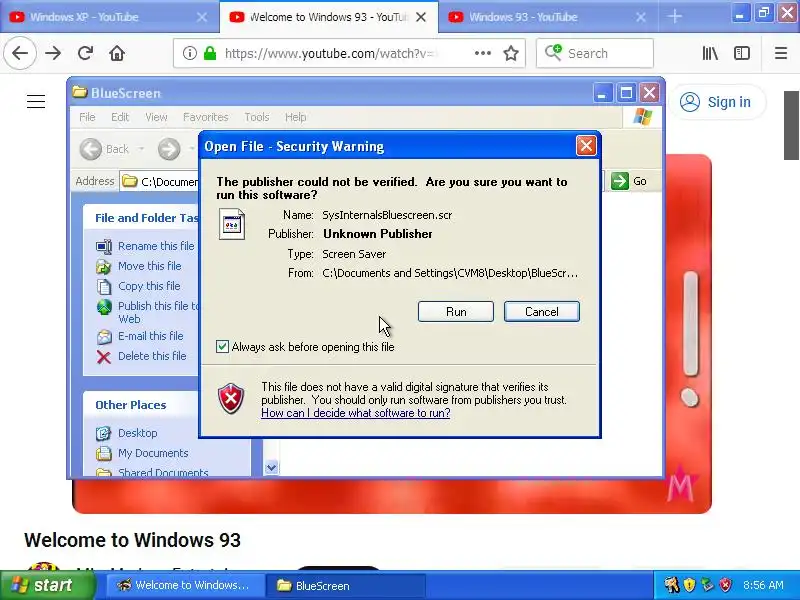Click the green Forward arrow in Explorer
800x600 pixels.
(169, 149)
